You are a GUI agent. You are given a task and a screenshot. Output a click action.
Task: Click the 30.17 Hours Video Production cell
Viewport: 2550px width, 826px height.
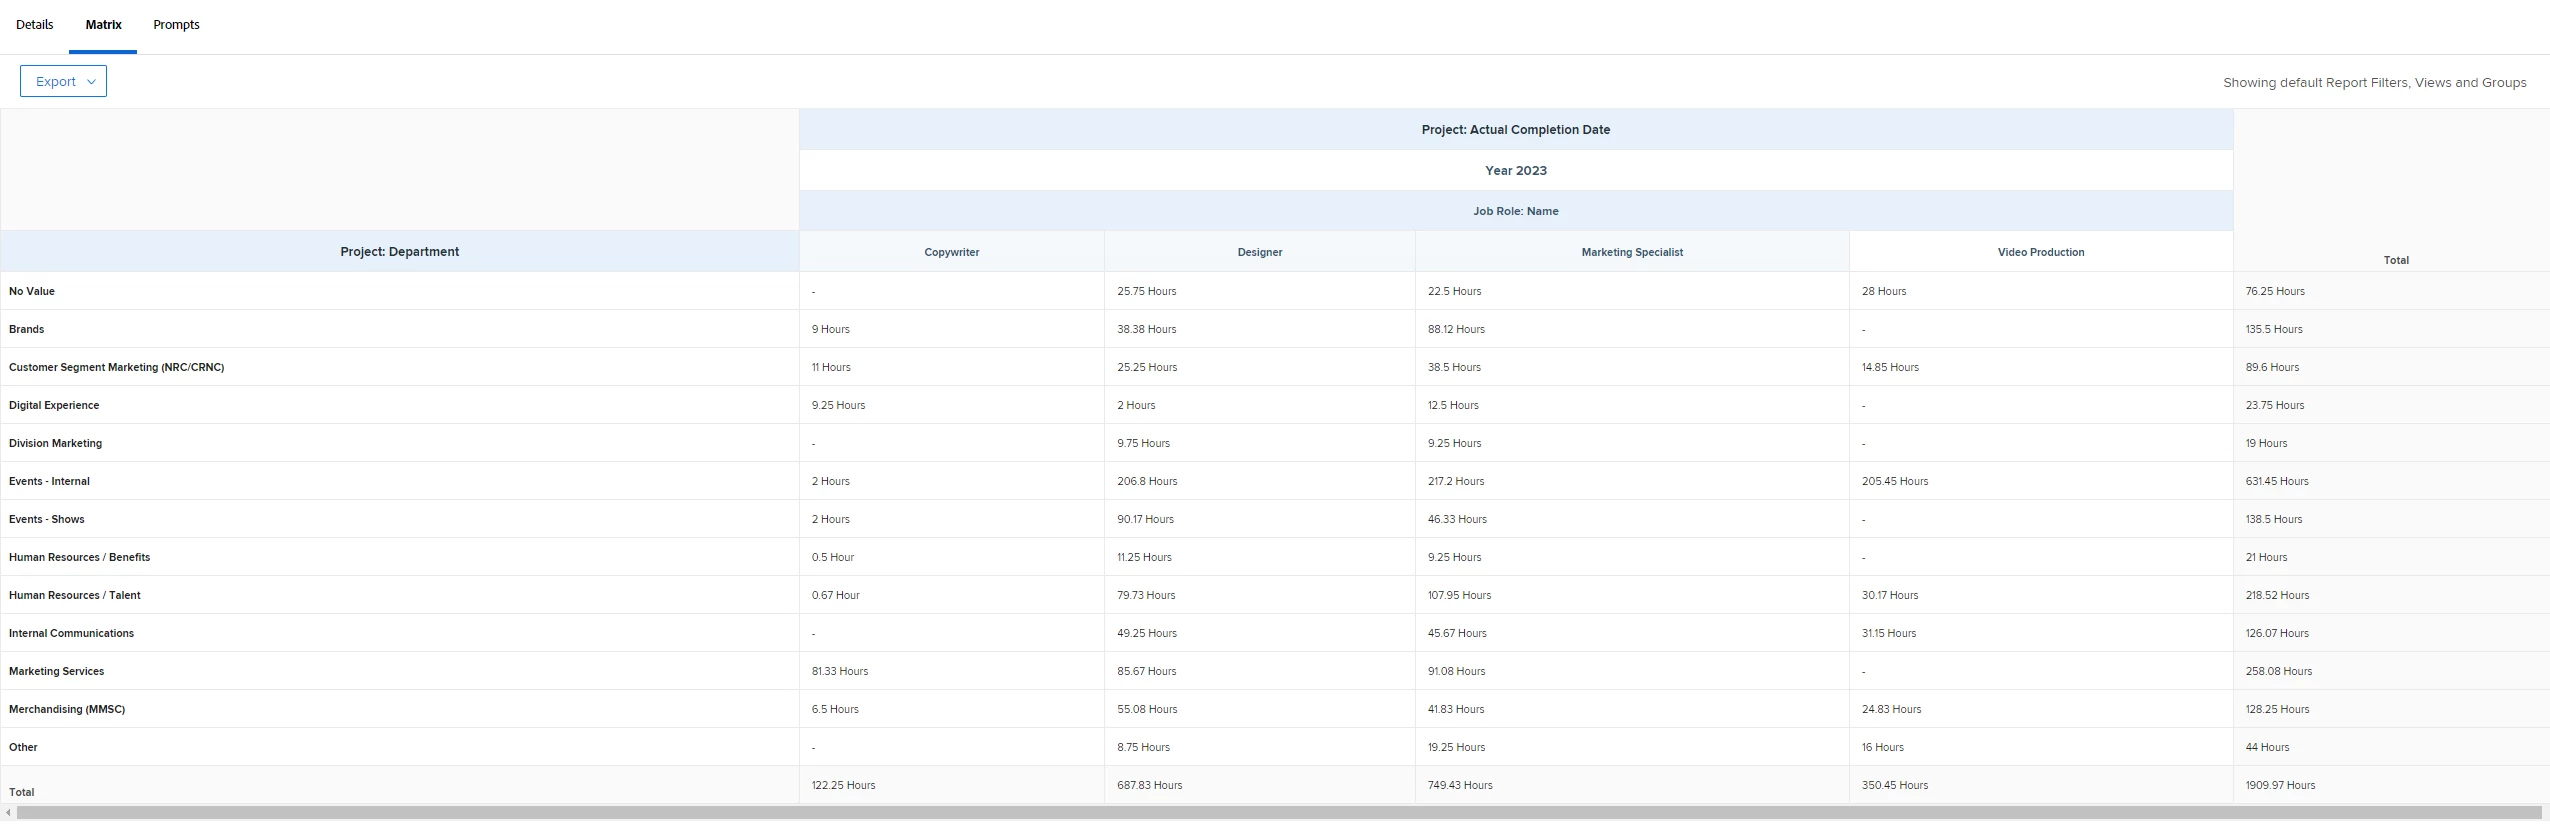(2041, 595)
